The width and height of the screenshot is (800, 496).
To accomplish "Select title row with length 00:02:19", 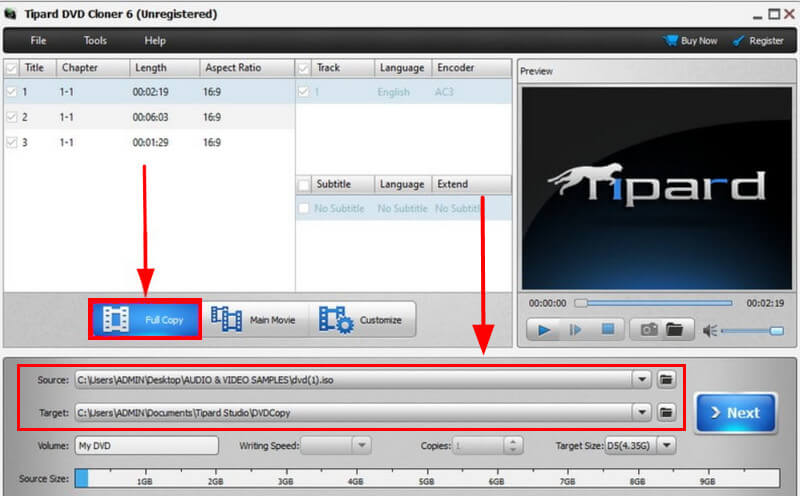I will pyautogui.click(x=149, y=92).
